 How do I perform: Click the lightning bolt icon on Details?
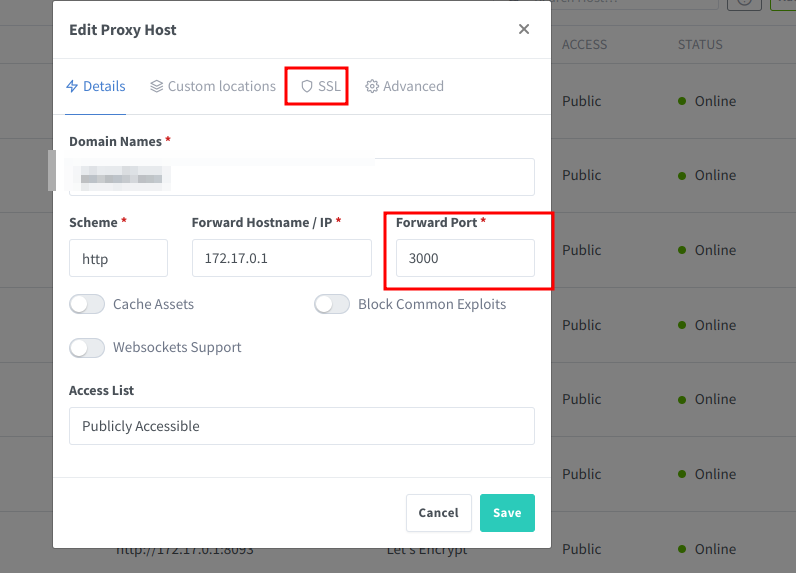click(72, 86)
